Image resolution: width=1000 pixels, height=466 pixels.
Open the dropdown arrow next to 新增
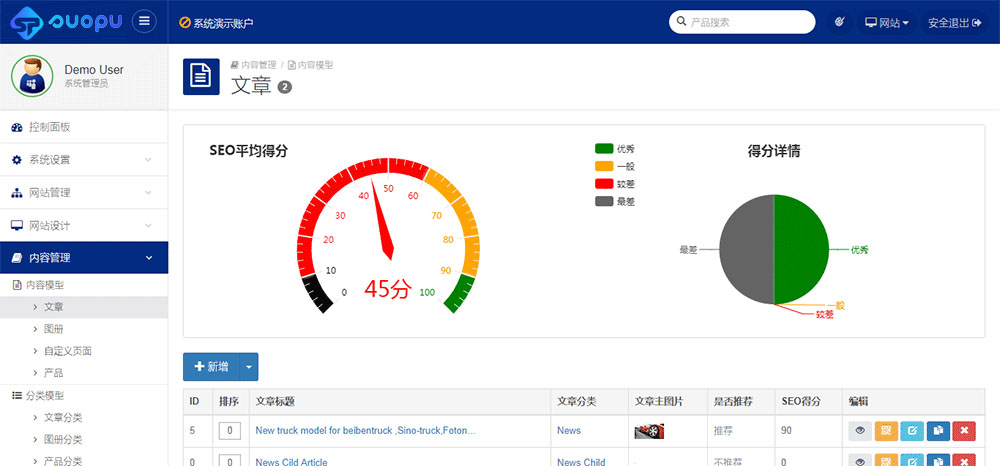point(249,367)
